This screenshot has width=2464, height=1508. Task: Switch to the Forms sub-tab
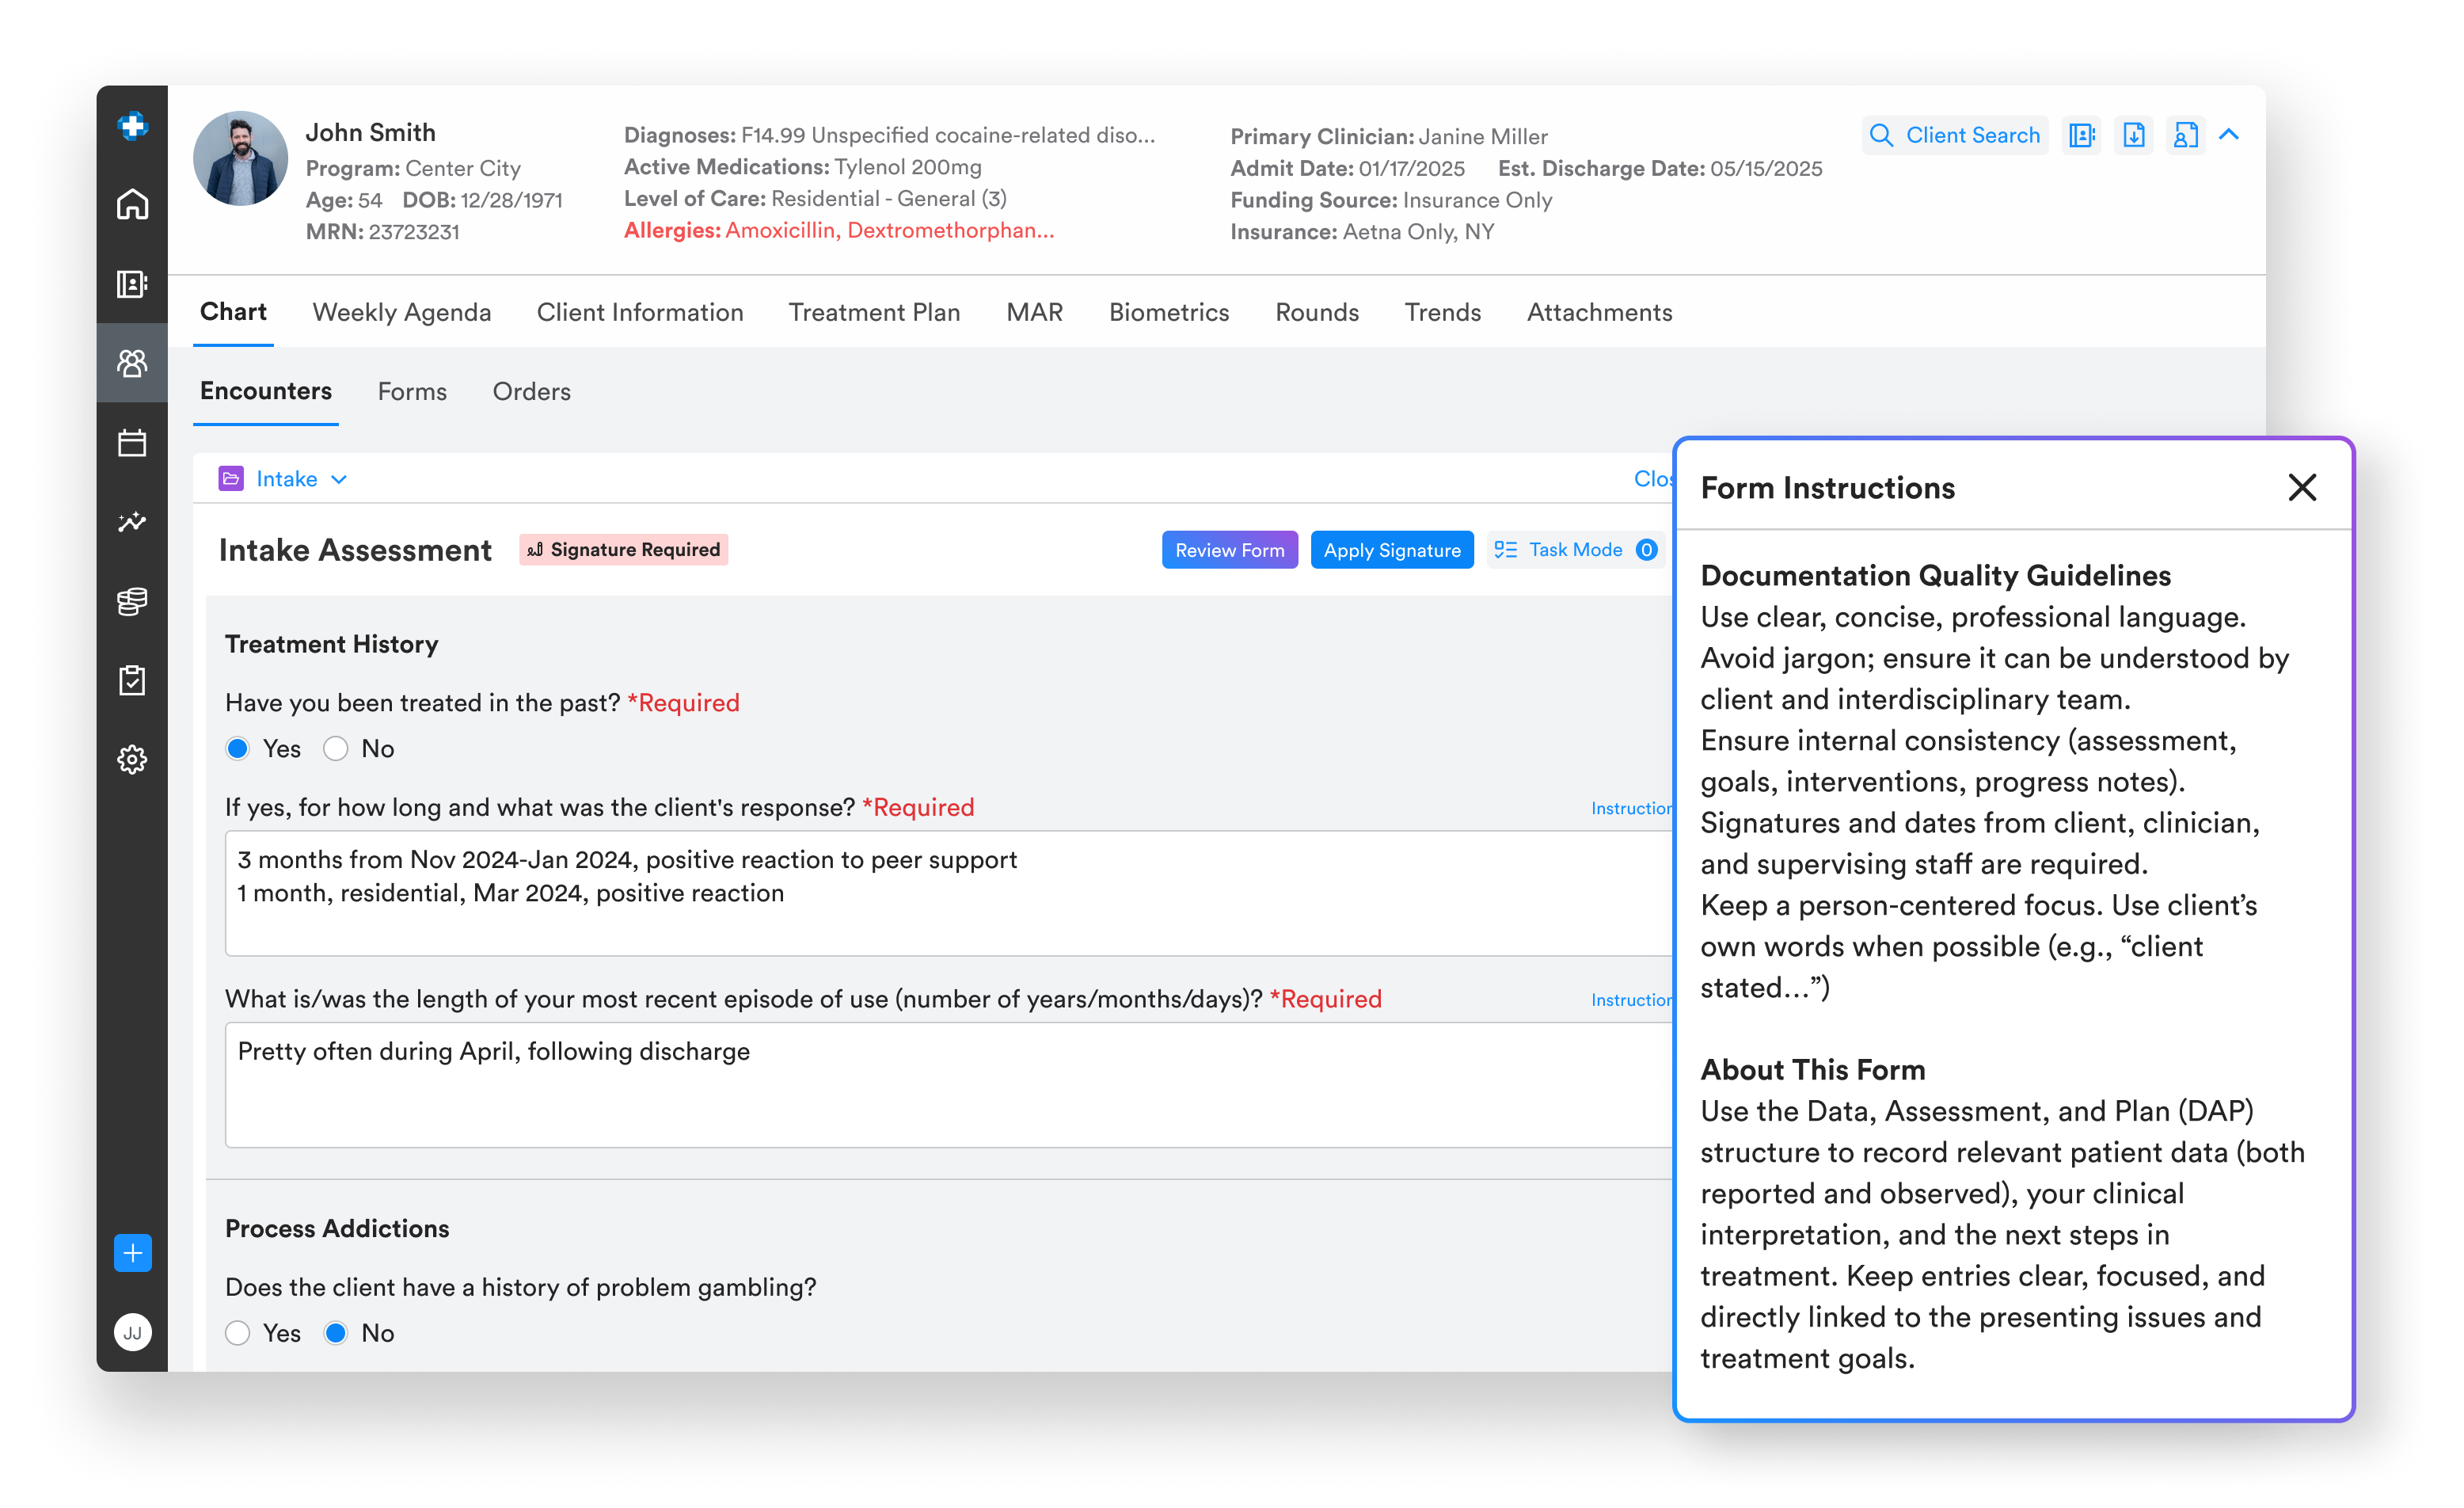coord(412,392)
